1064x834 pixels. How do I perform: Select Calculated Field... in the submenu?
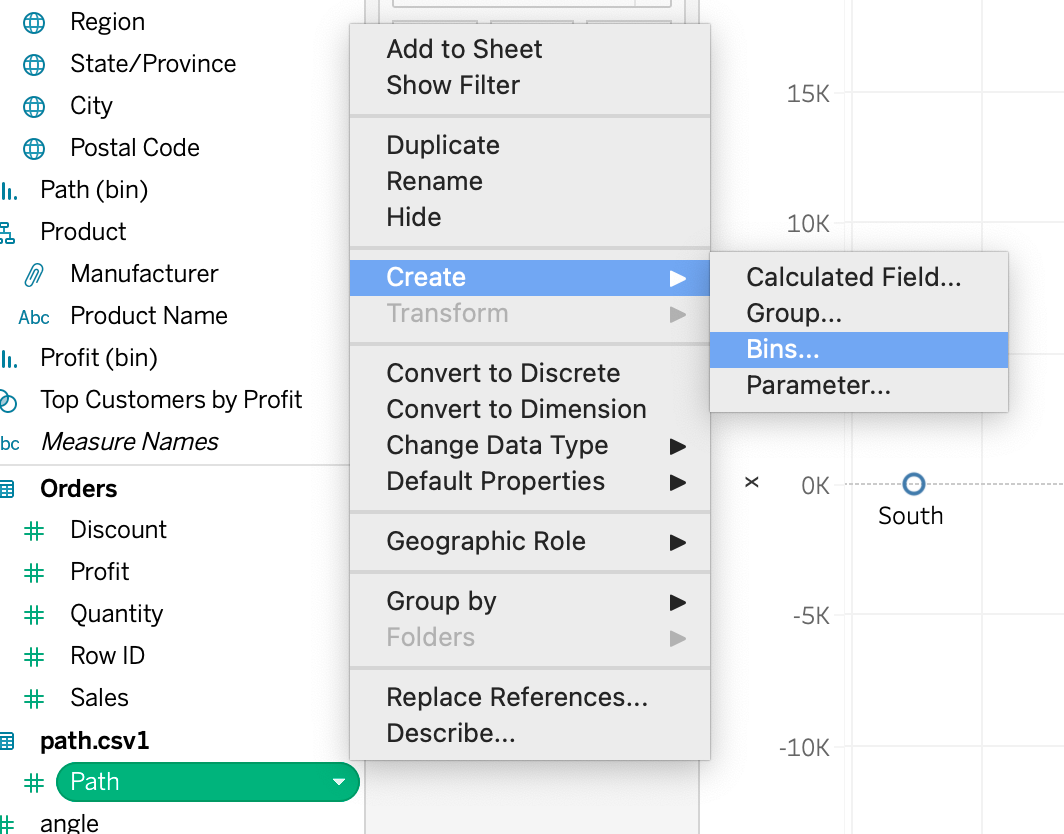click(x=853, y=277)
